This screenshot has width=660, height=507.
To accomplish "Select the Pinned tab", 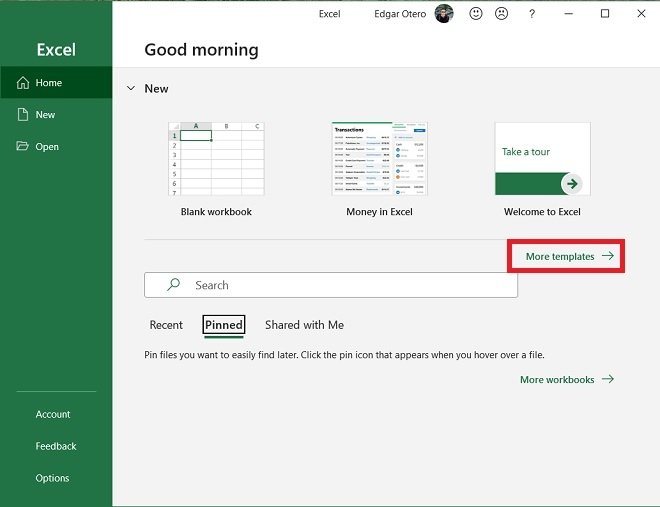I will (224, 325).
